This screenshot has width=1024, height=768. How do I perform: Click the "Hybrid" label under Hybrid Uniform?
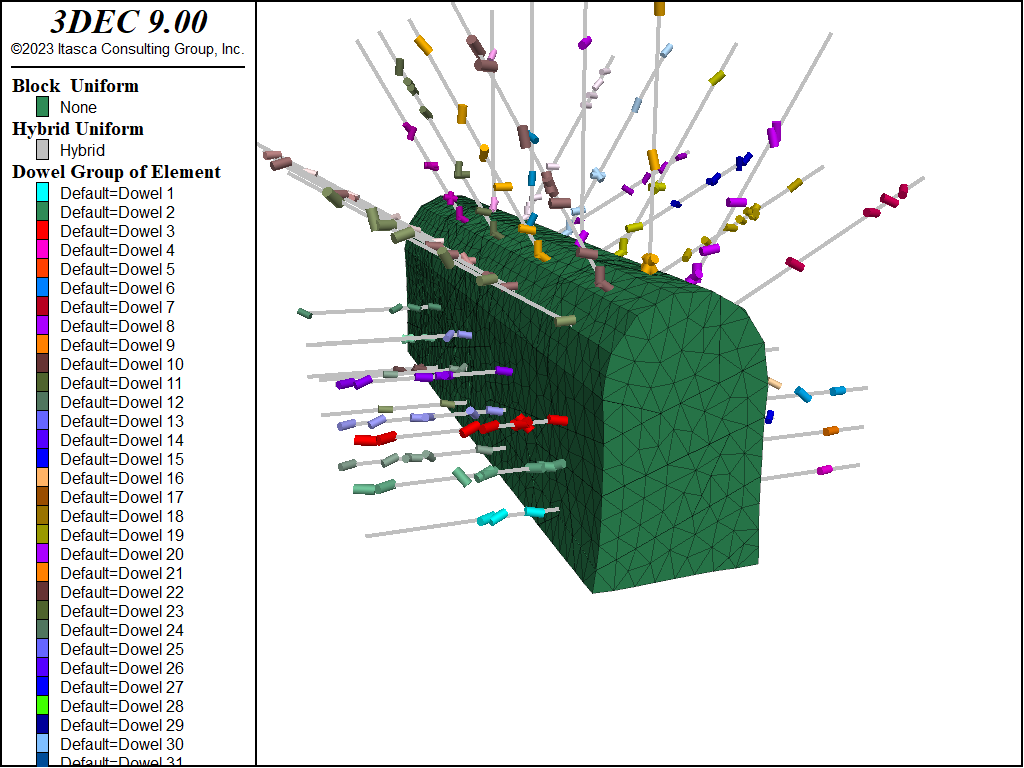pos(82,150)
